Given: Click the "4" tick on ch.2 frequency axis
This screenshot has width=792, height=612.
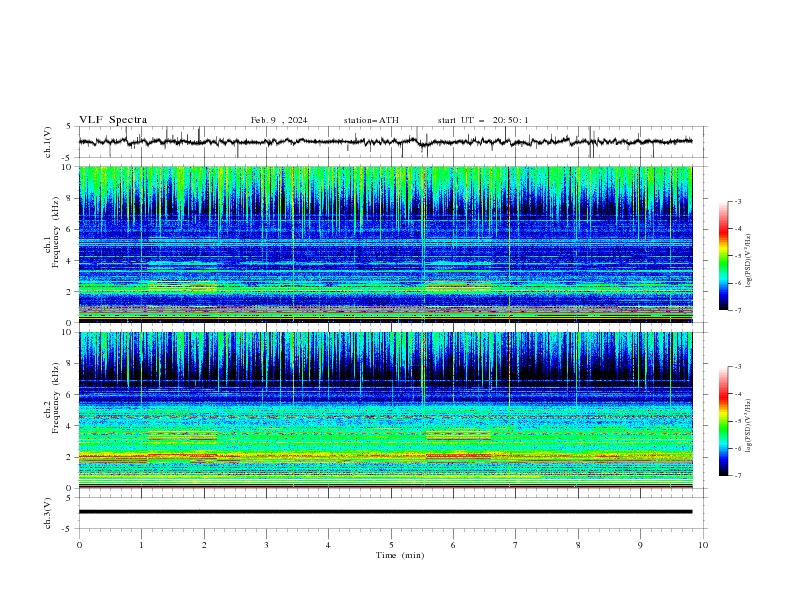Looking at the screenshot, I should [70, 426].
